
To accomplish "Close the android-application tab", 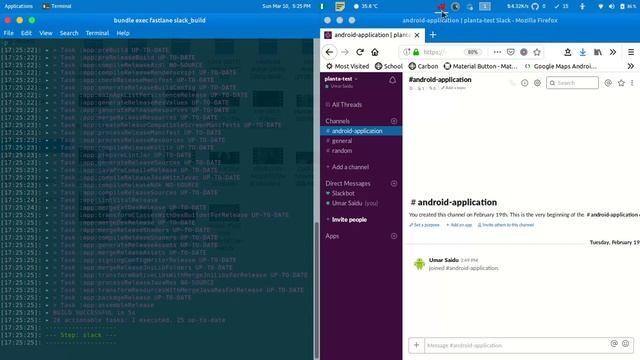I will tap(417, 35).
